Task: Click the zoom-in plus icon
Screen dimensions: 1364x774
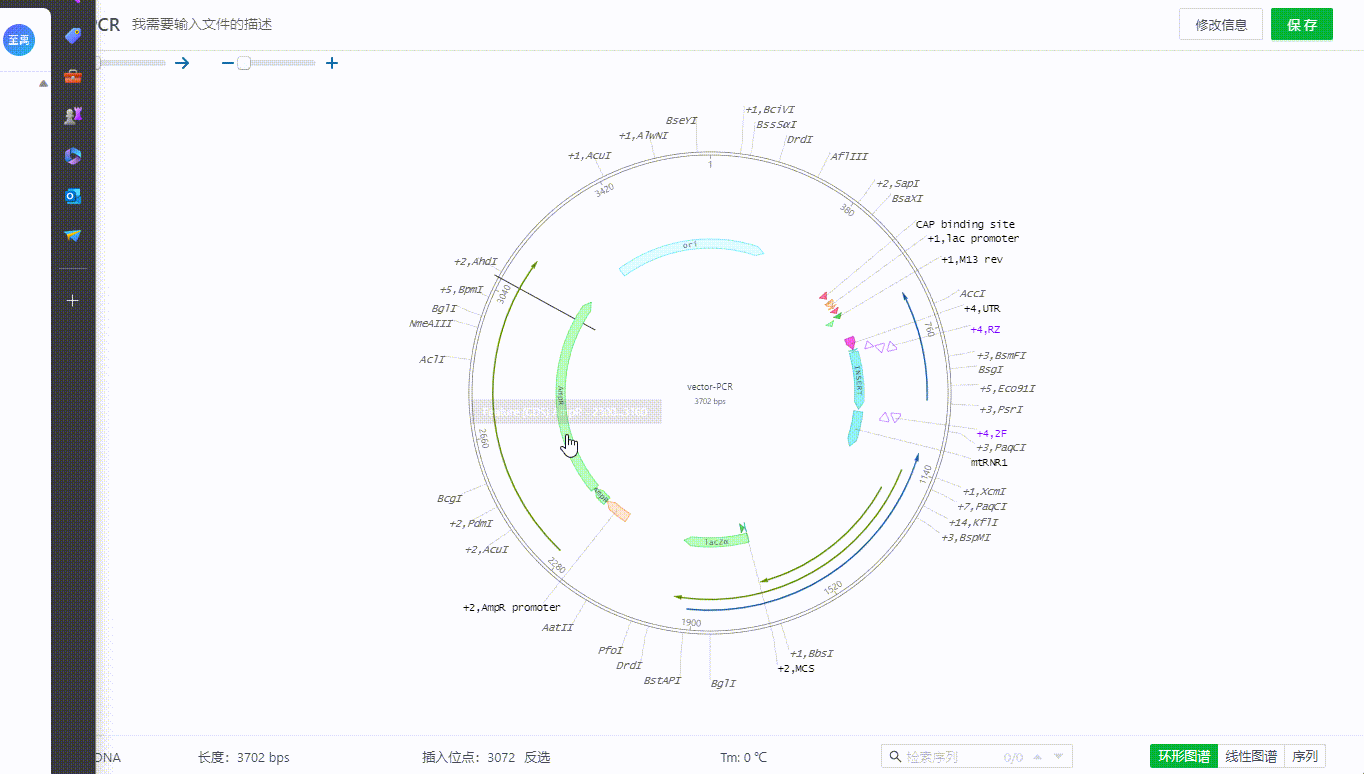Action: [x=332, y=63]
